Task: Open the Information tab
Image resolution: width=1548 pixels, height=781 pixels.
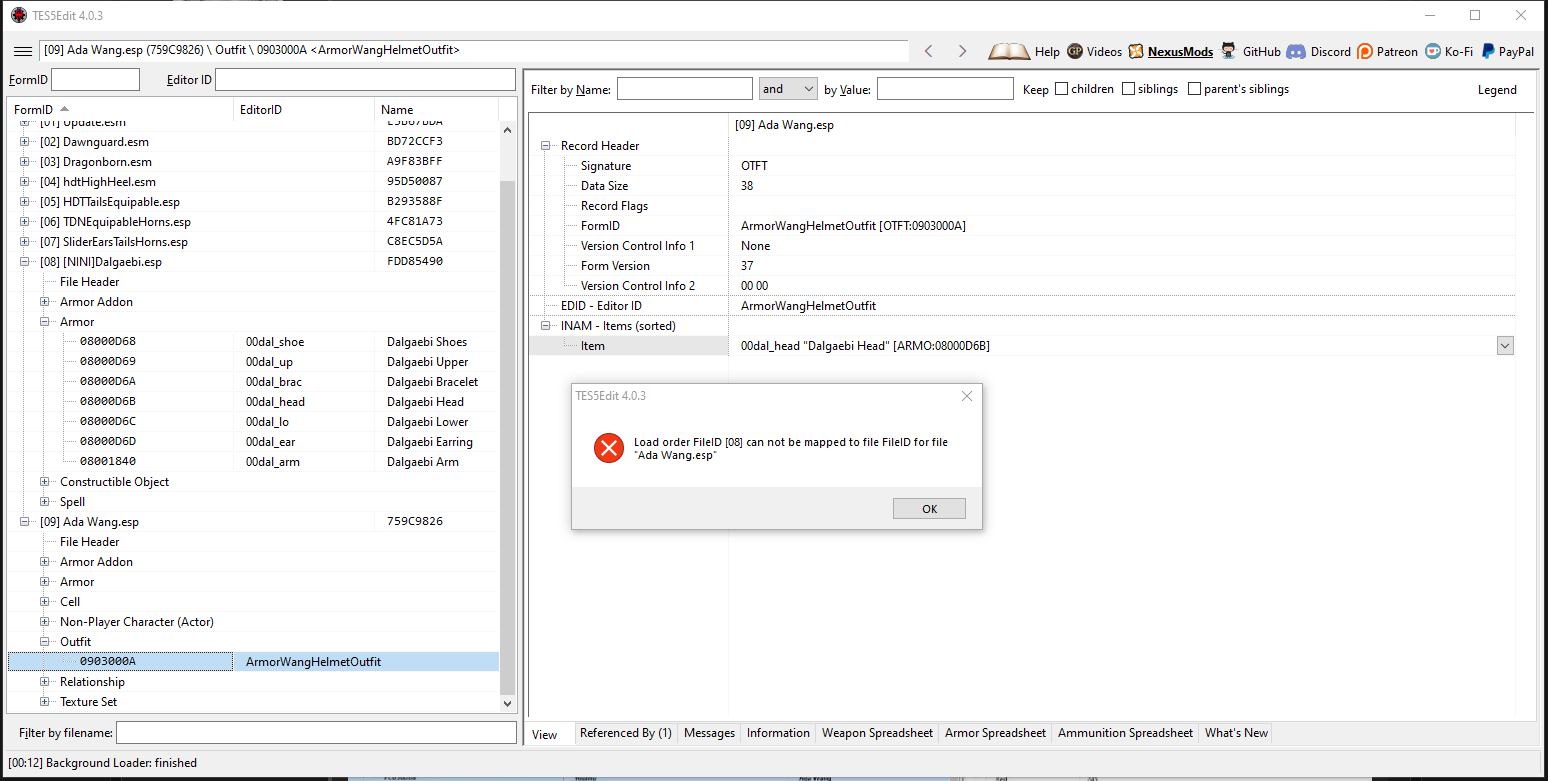Action: coord(778,733)
